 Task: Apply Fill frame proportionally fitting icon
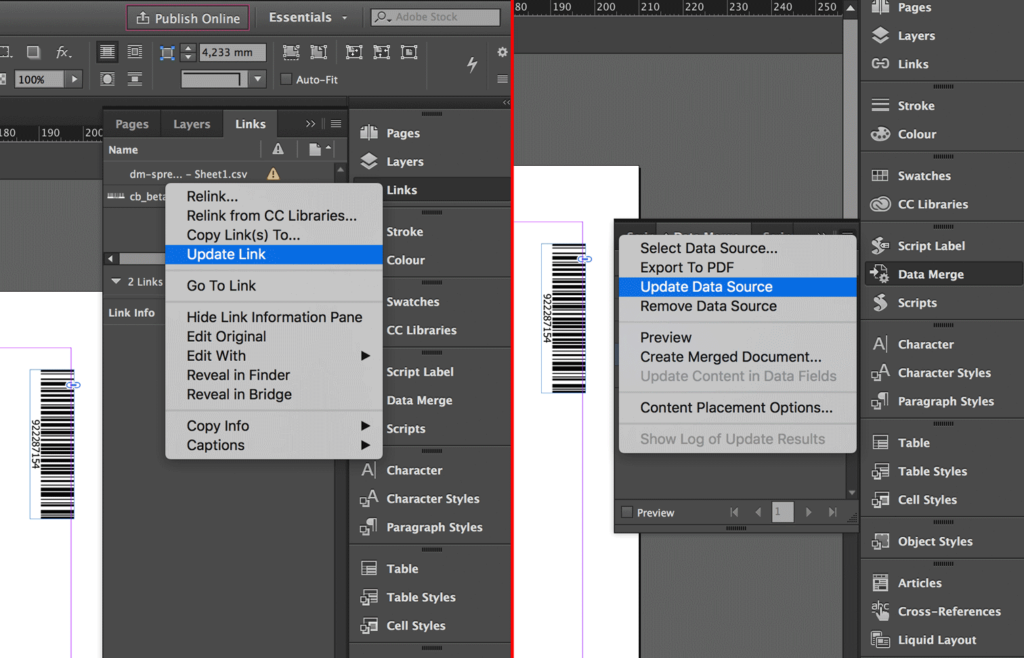[291, 52]
